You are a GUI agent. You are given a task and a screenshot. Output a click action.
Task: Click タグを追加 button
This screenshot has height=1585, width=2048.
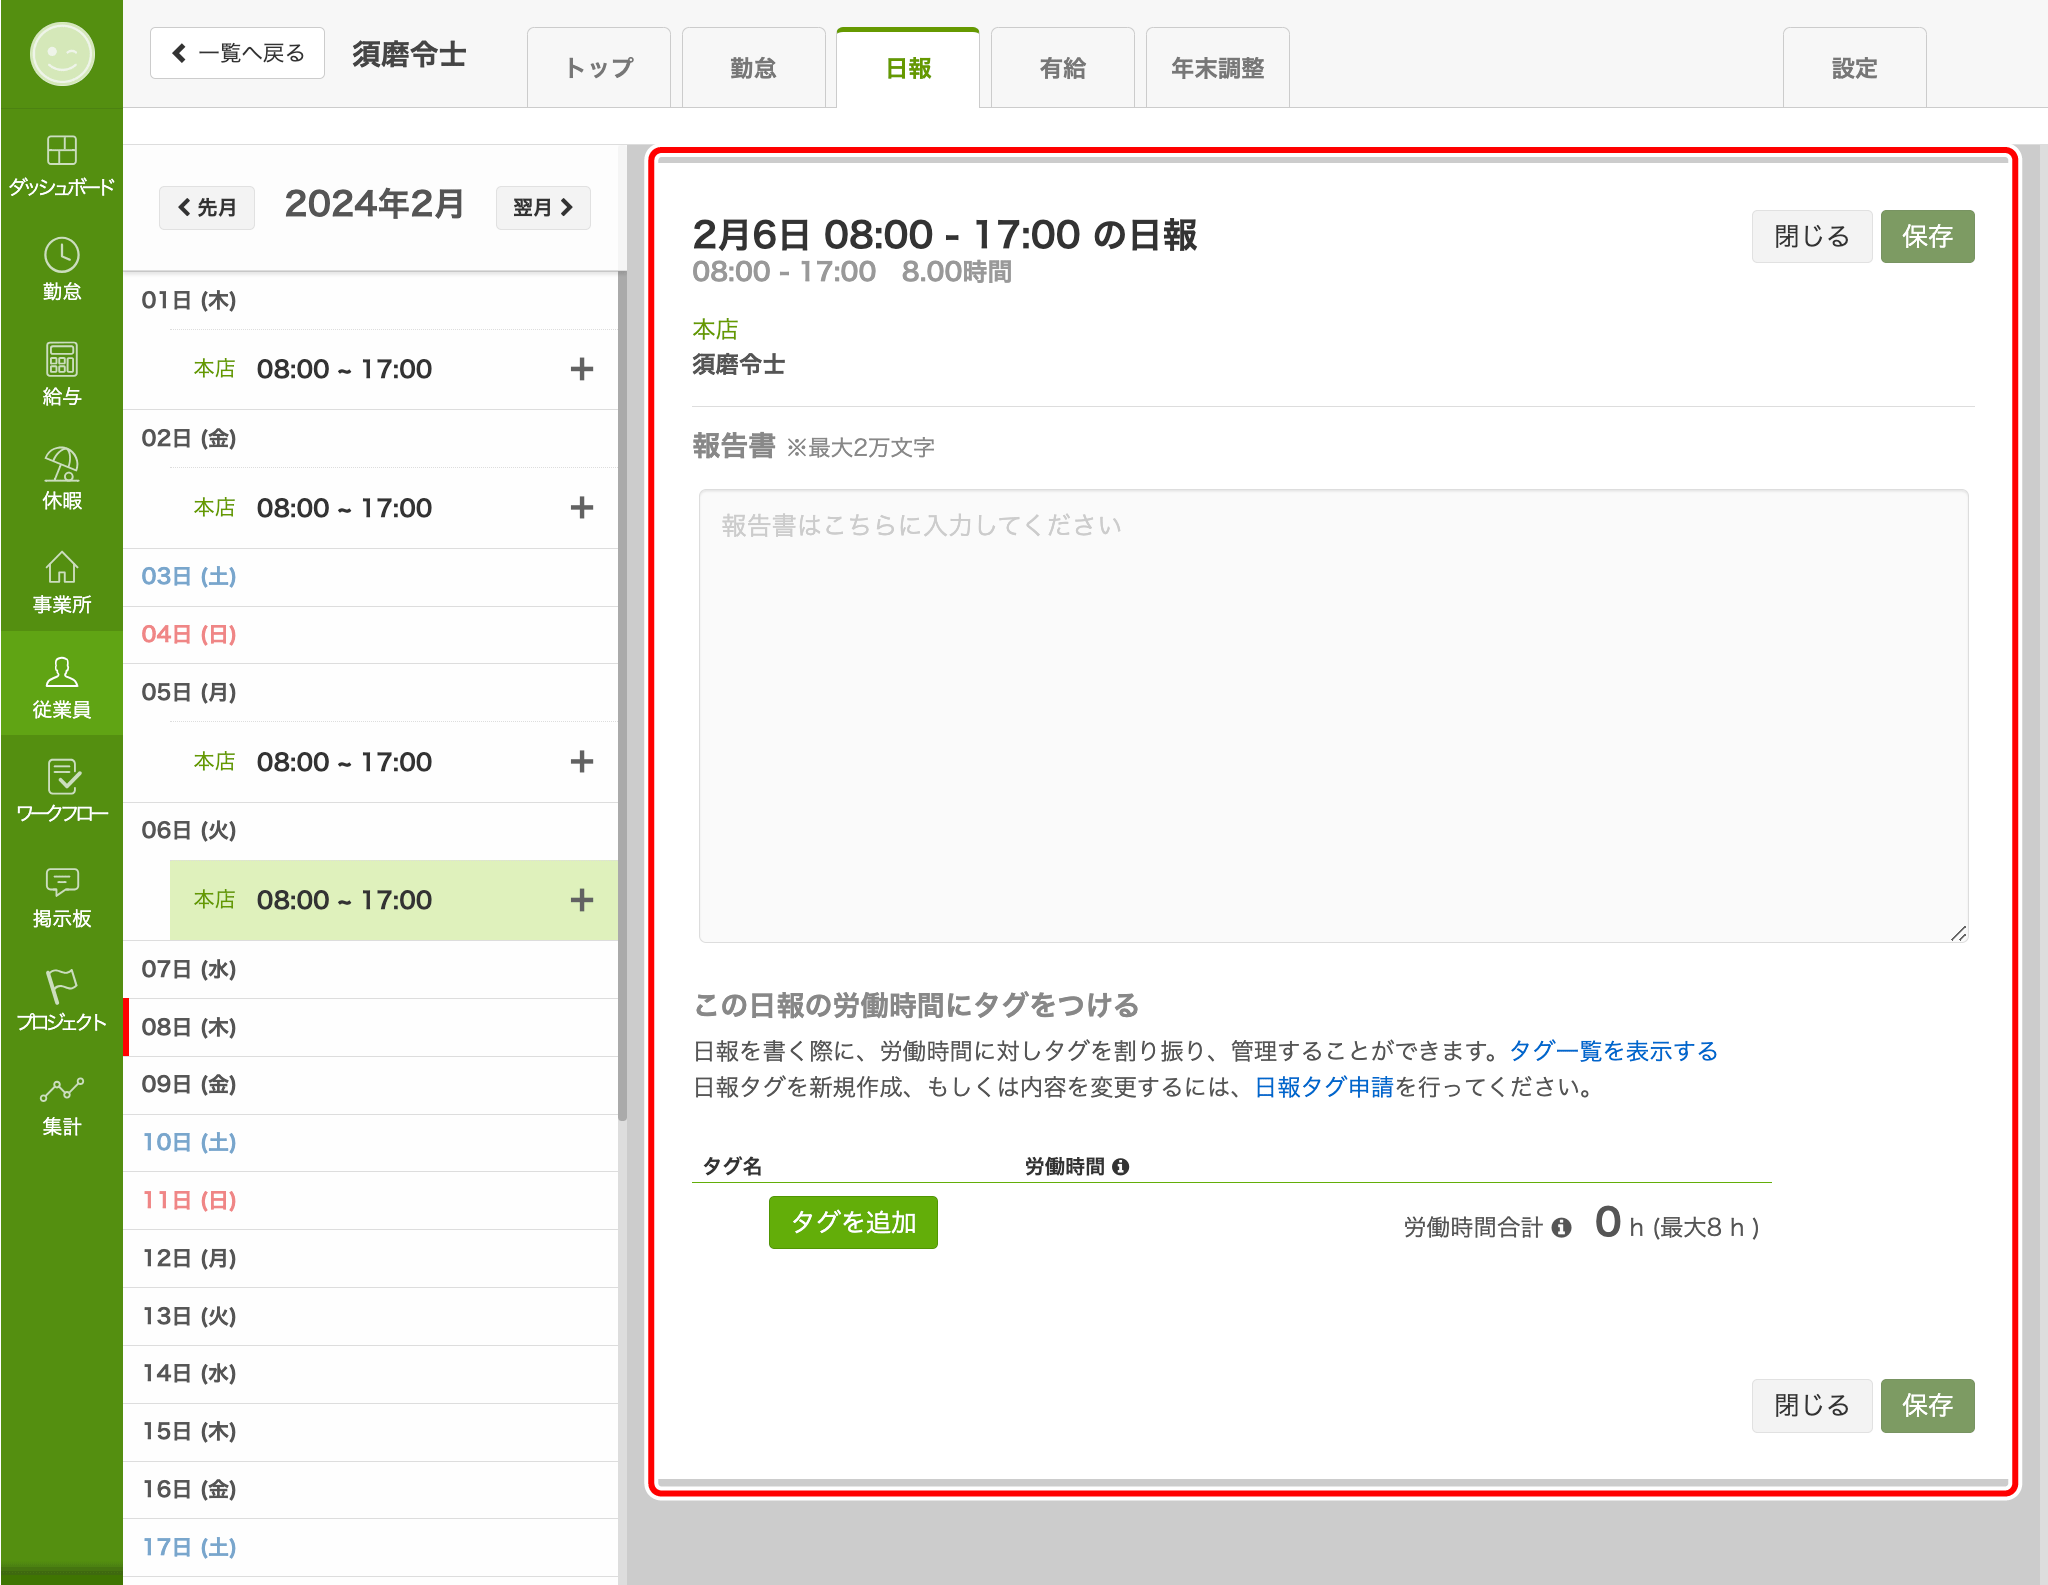[853, 1222]
